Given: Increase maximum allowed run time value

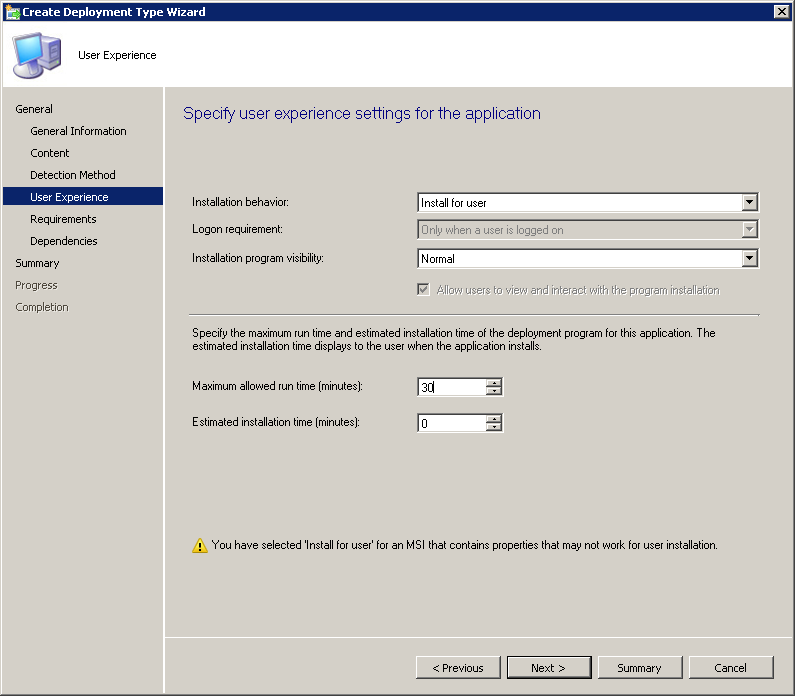Looking at the screenshot, I should 493,383.
